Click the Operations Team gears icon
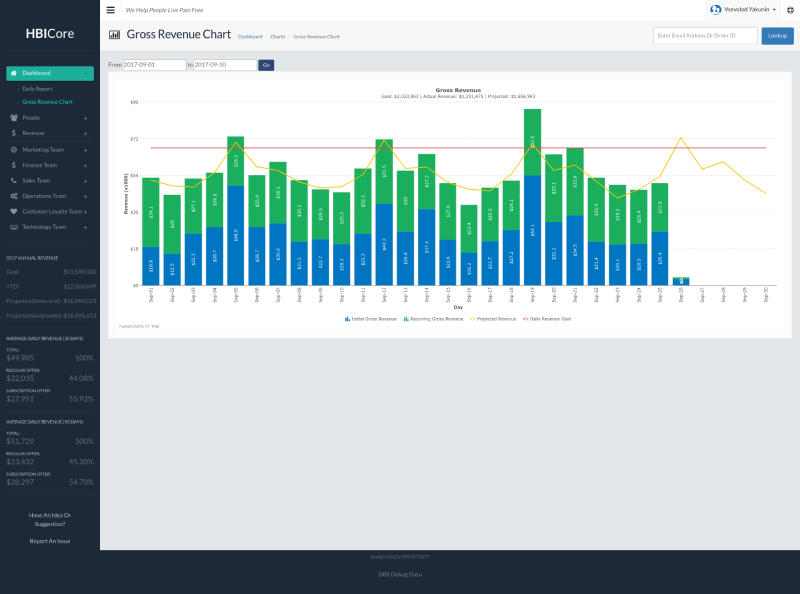 (x=13, y=196)
